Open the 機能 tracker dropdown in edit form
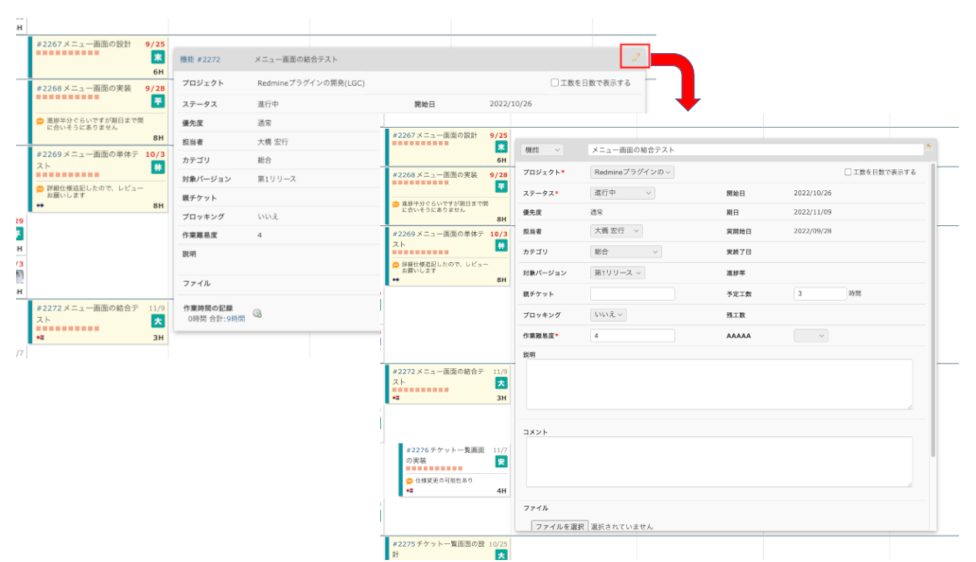 pos(542,149)
